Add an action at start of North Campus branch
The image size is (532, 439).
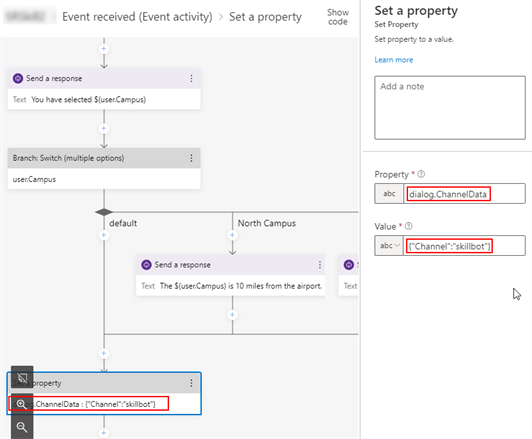coord(232,235)
